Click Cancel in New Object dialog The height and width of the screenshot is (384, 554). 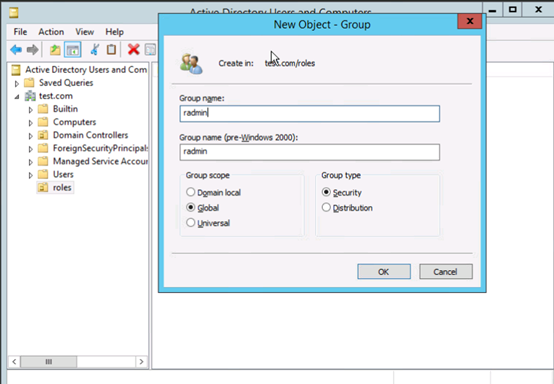pos(446,272)
